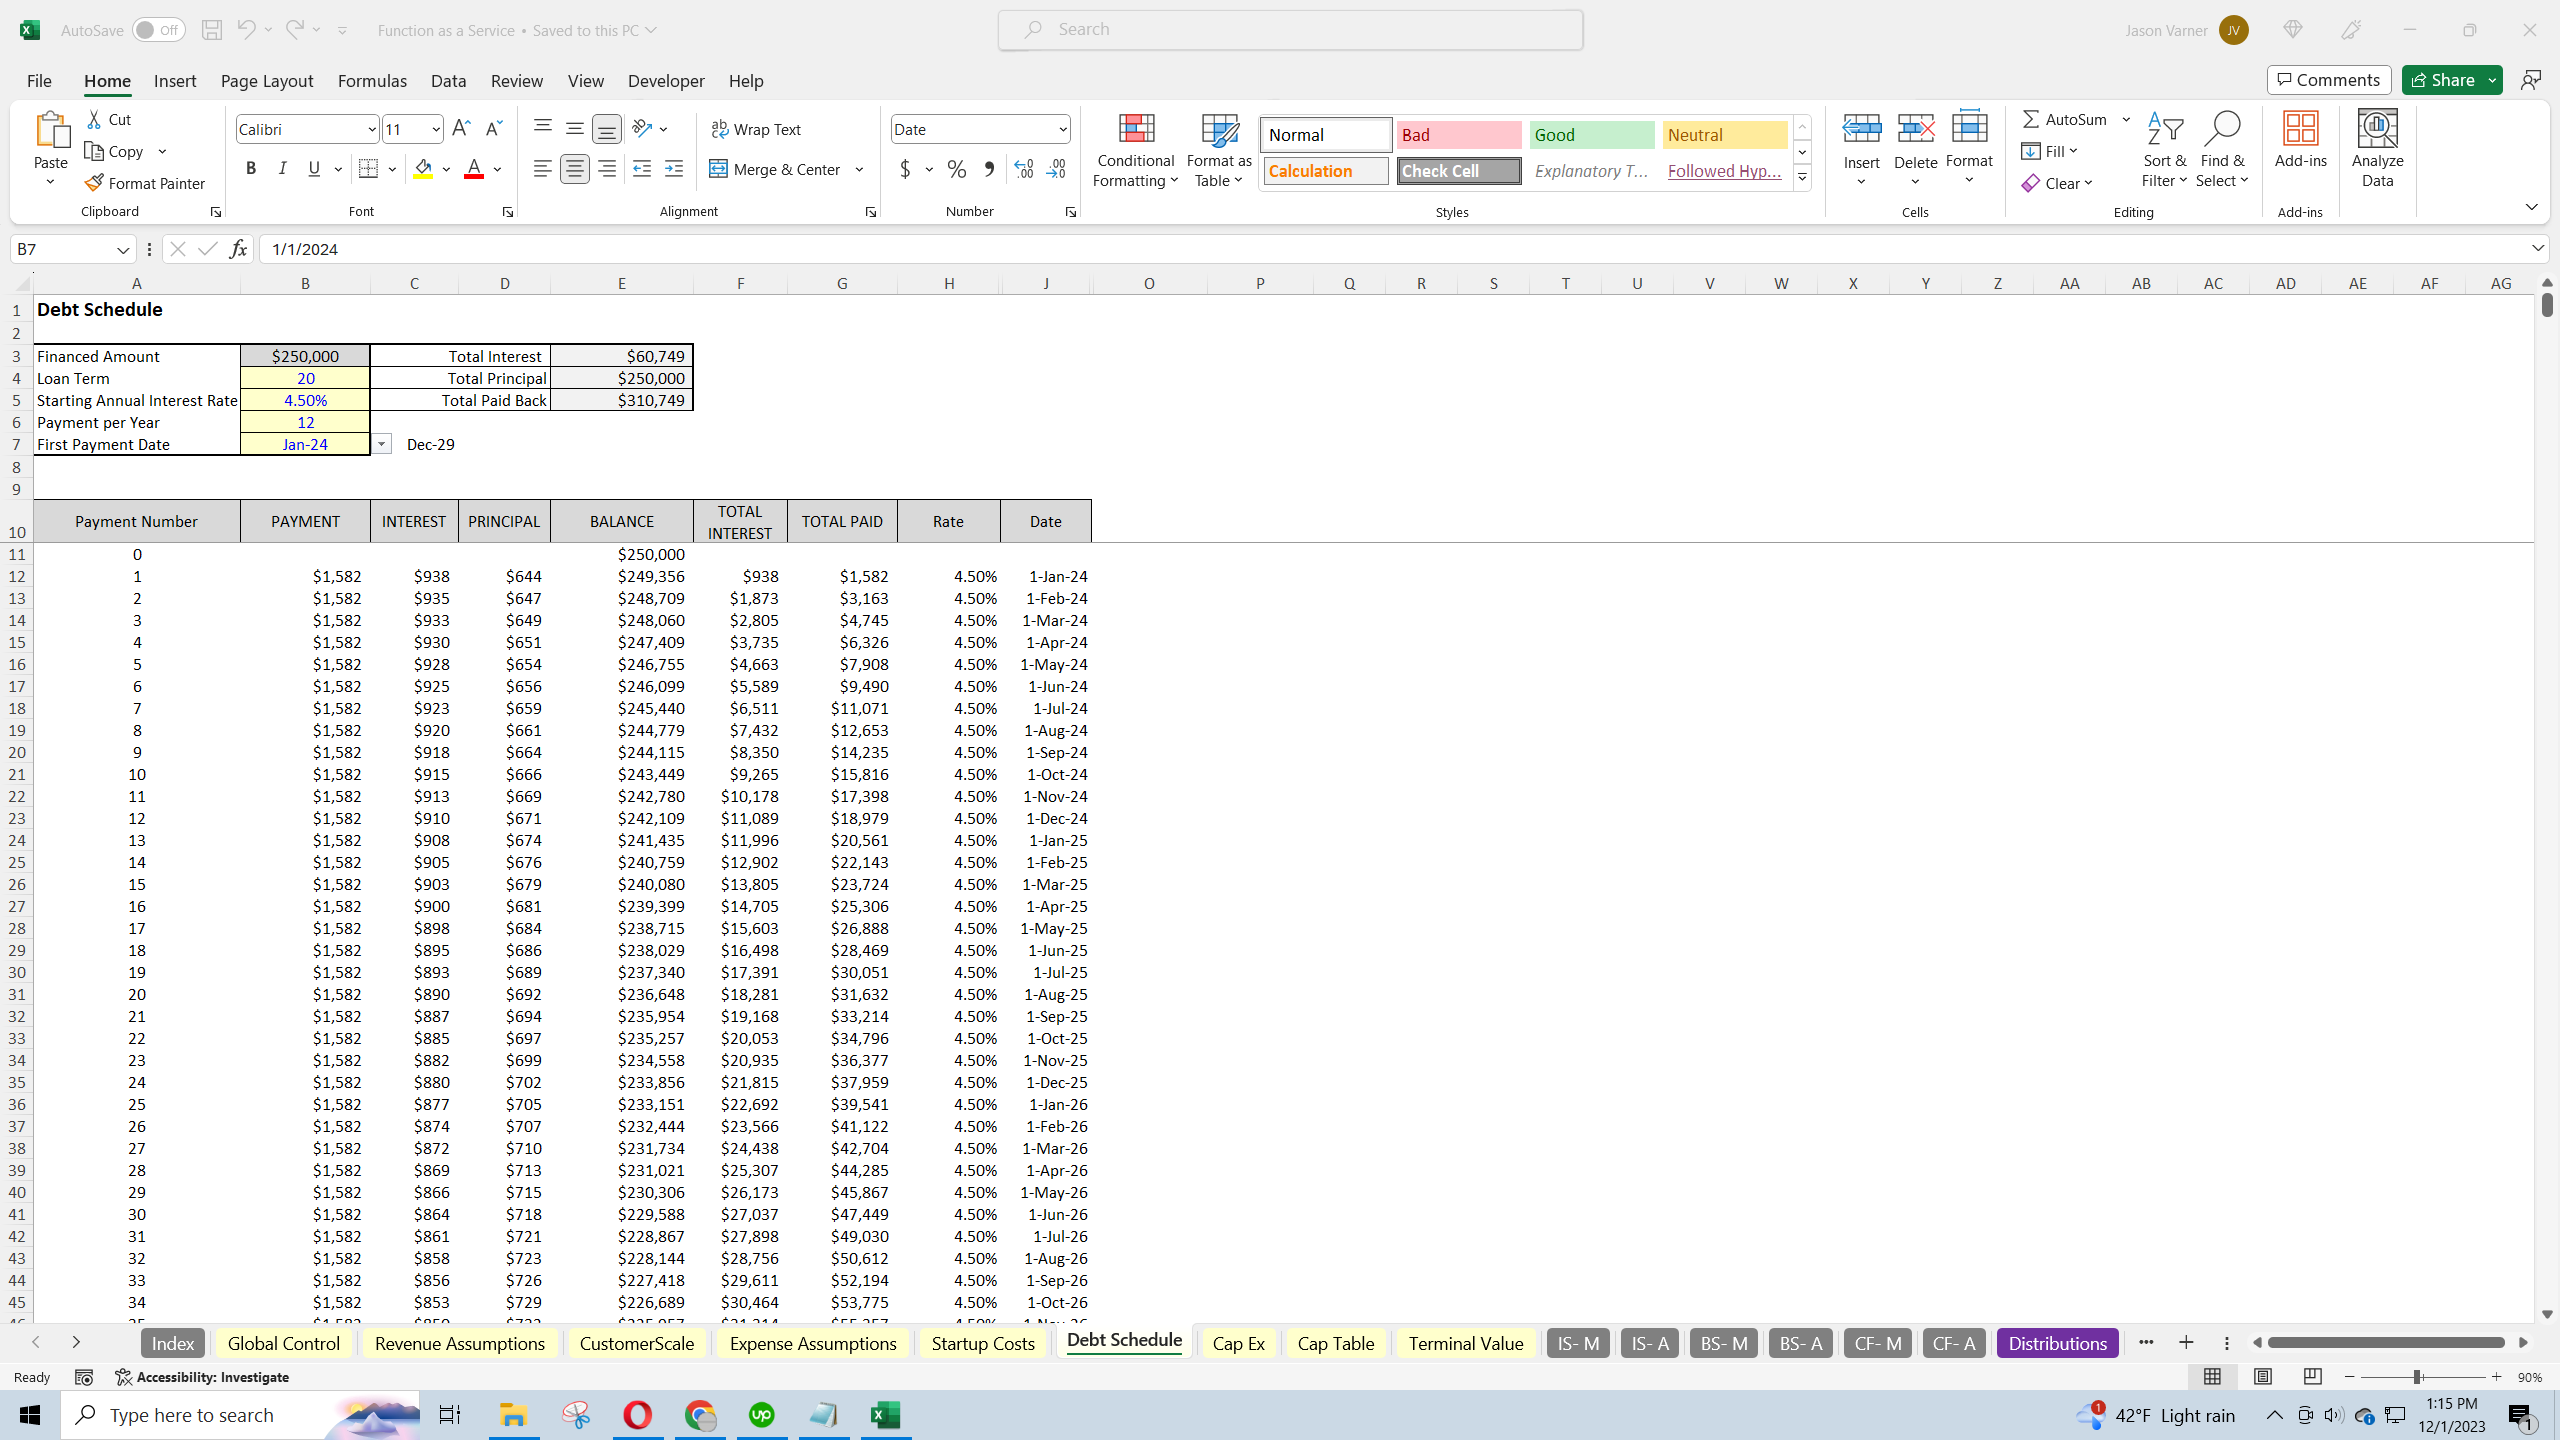Open the font name dropdown showing Calibri
The image size is (2560, 1440).
pyautogui.click(x=371, y=129)
